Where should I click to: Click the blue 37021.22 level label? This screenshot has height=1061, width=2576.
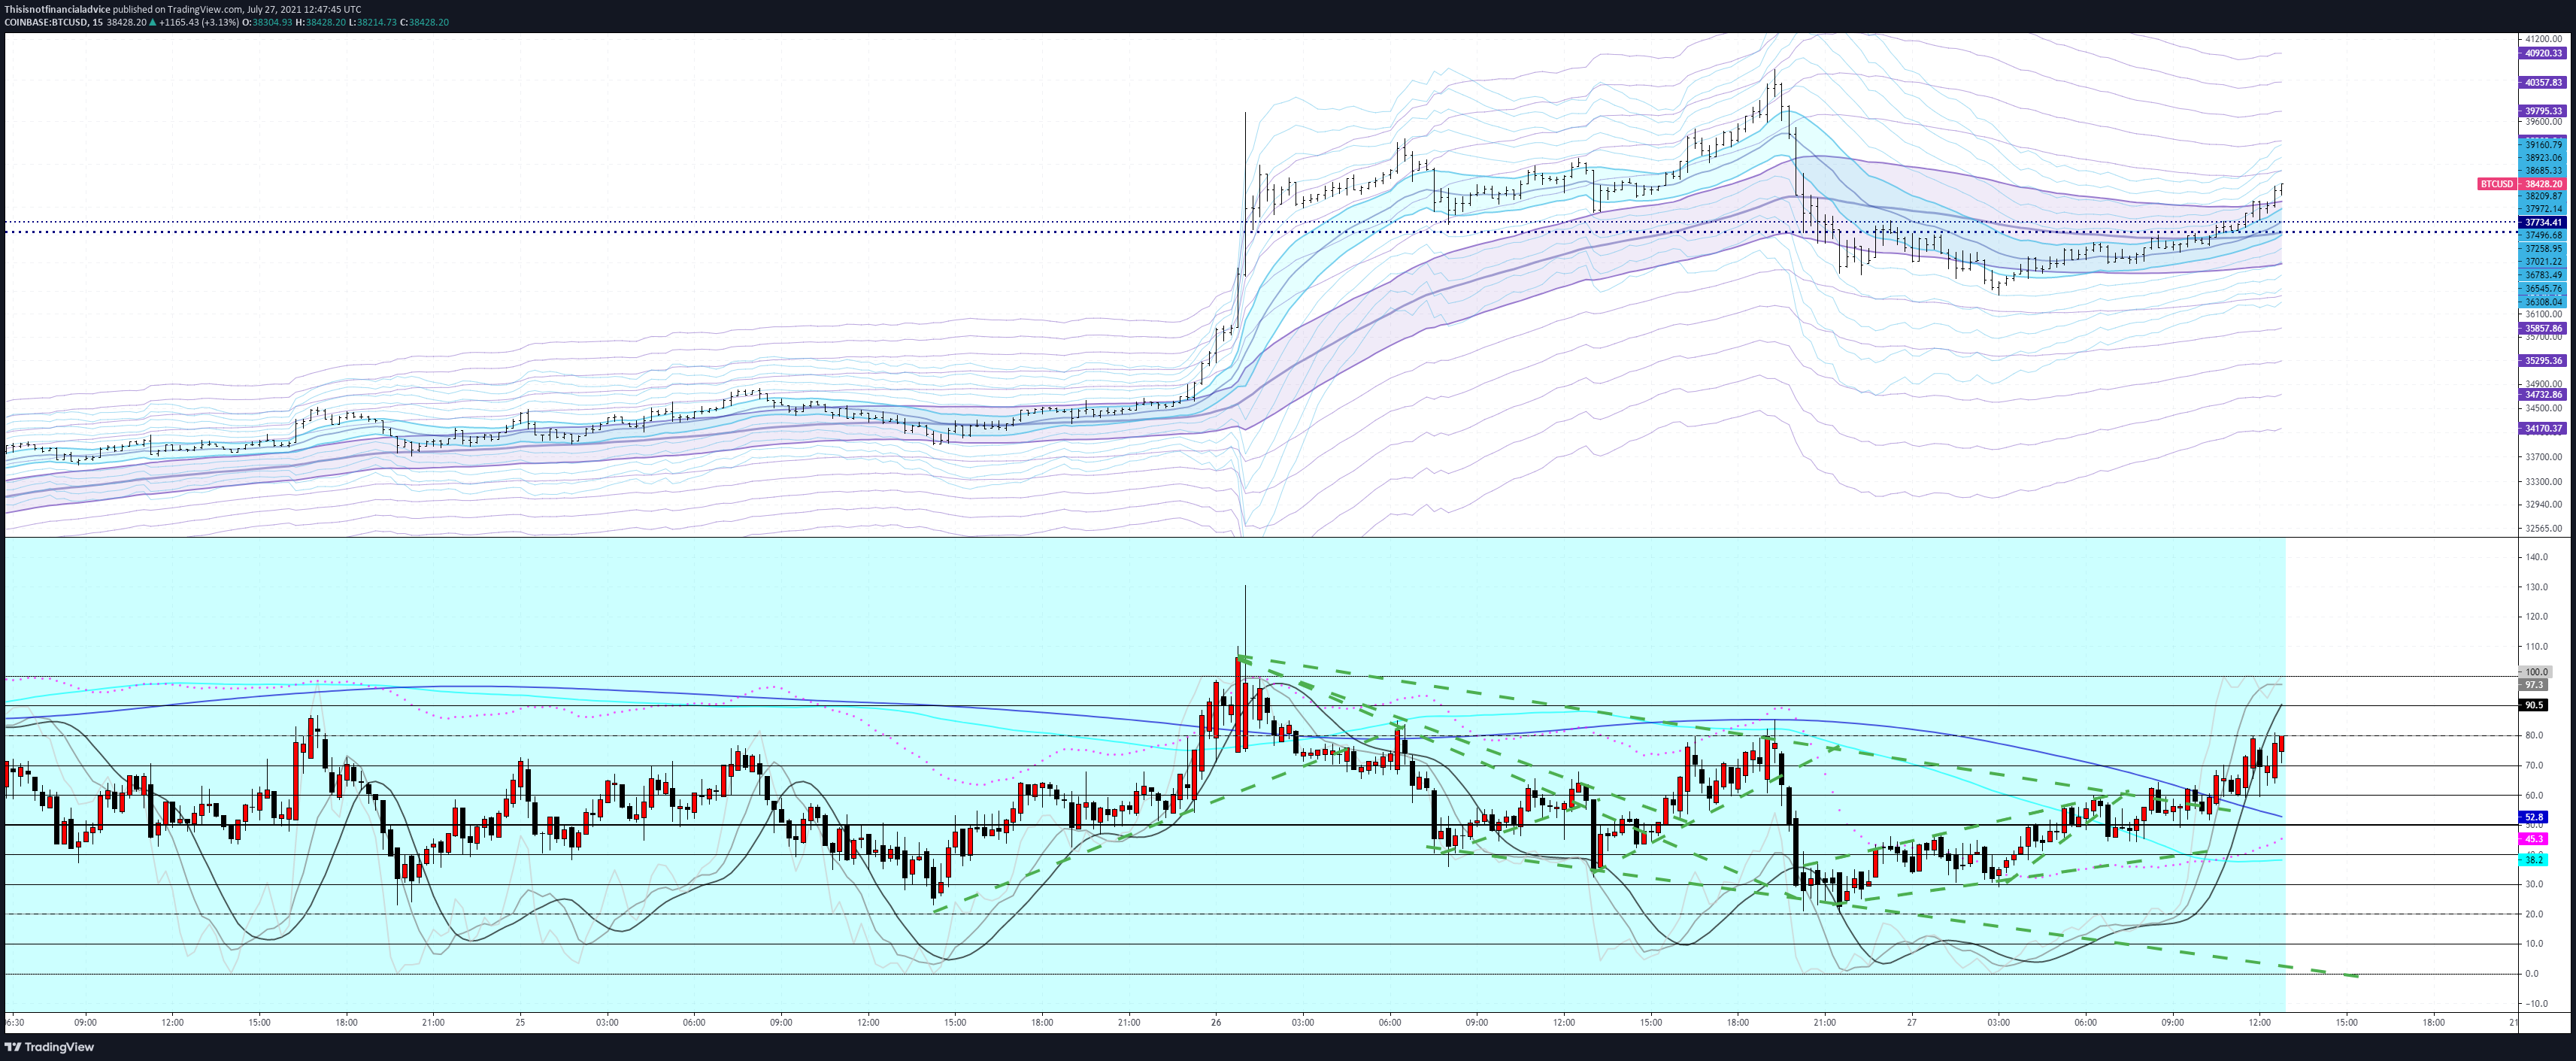(x=2543, y=261)
